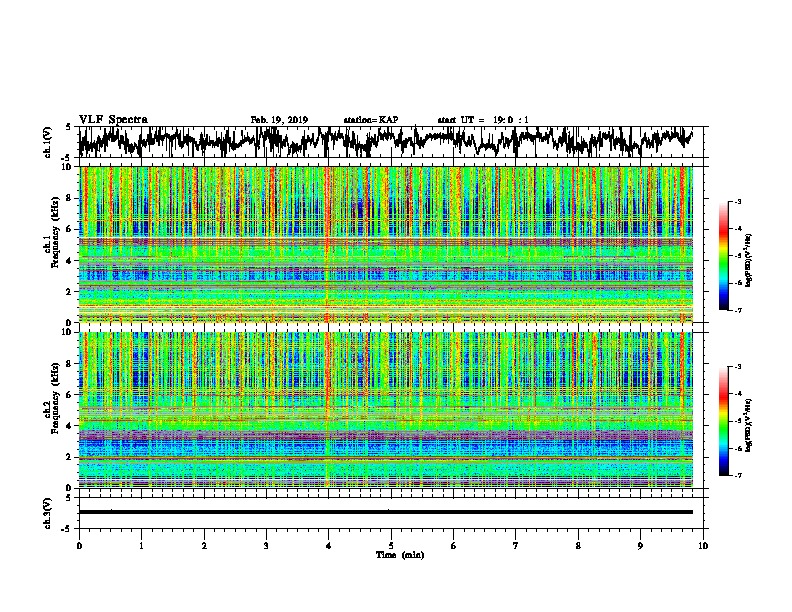Click time-axis tick label "3"
This screenshot has height=612, width=792.
coord(266,546)
